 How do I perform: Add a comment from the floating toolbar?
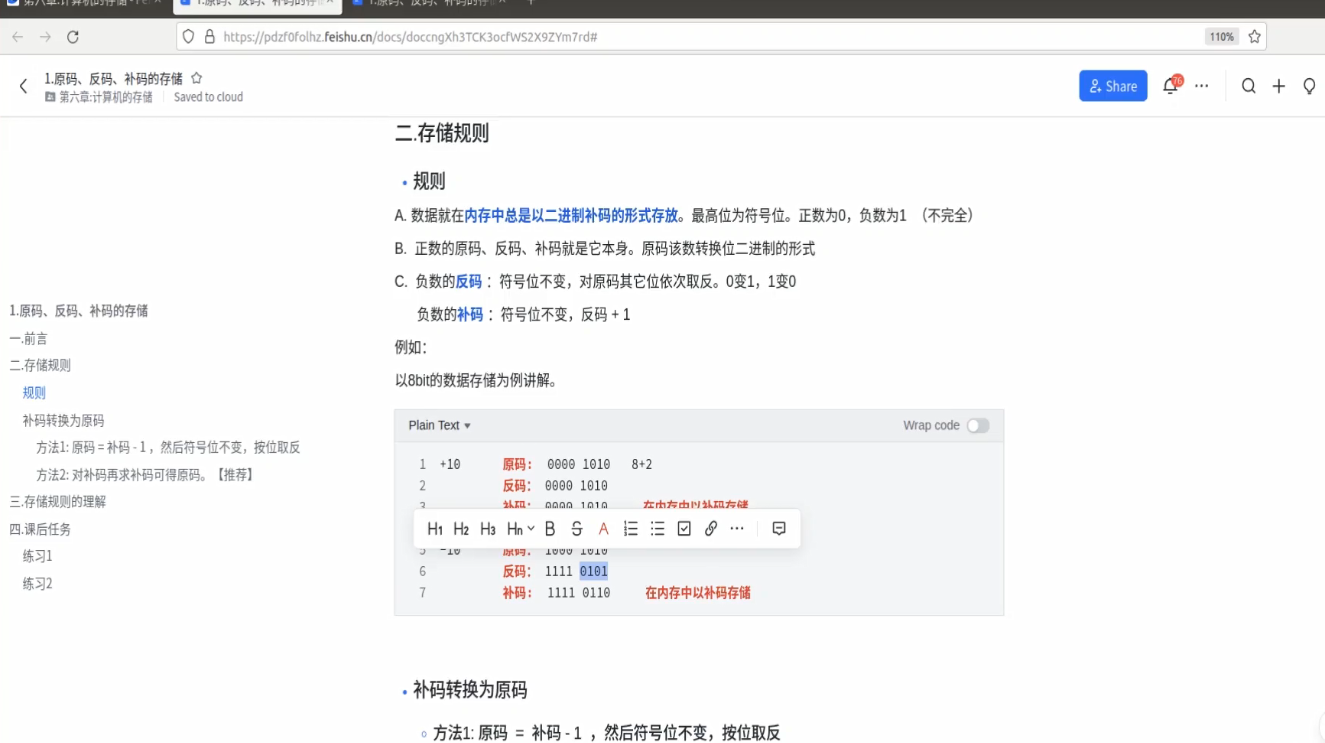point(779,528)
